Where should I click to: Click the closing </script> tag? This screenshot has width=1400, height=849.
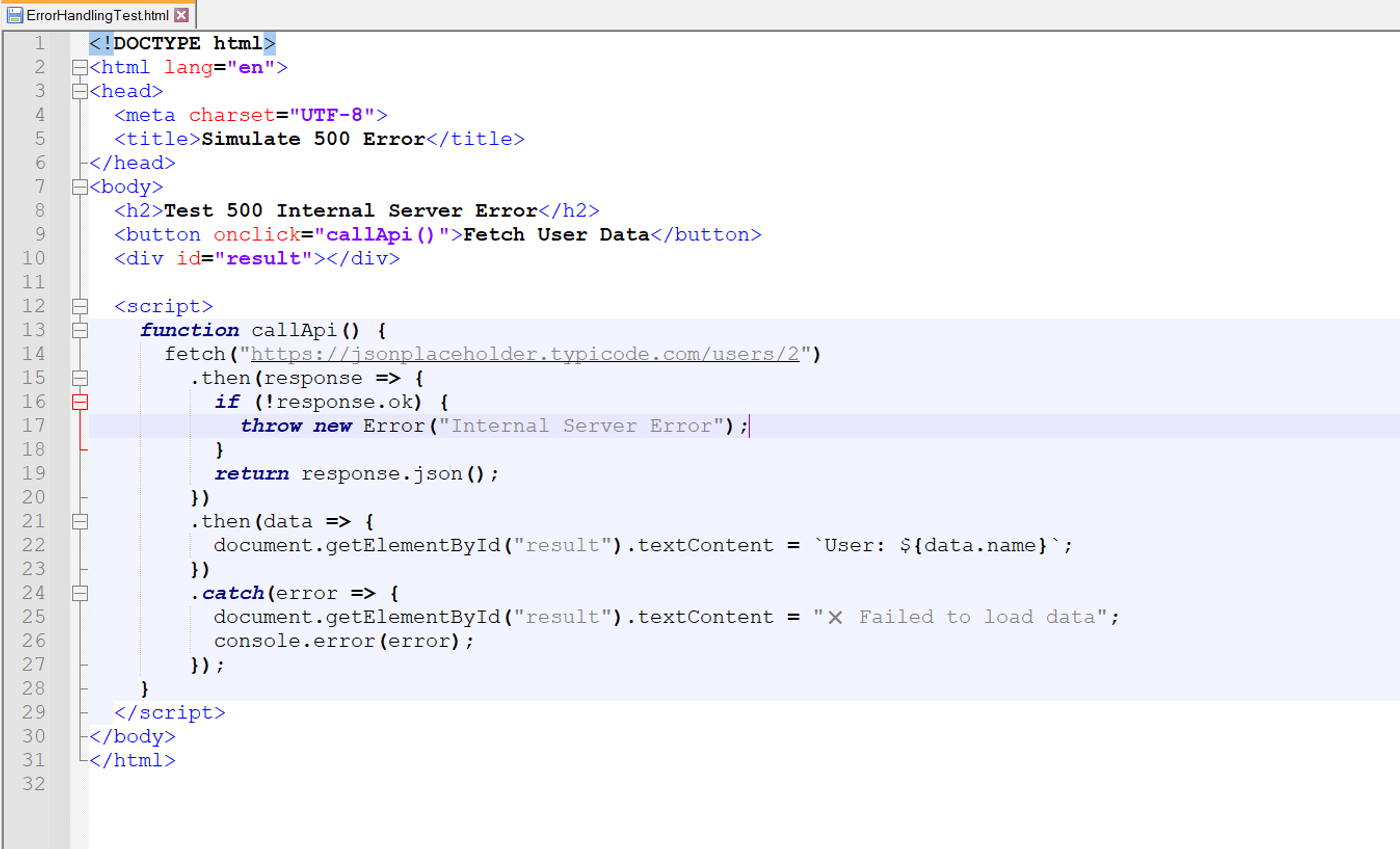click(170, 713)
